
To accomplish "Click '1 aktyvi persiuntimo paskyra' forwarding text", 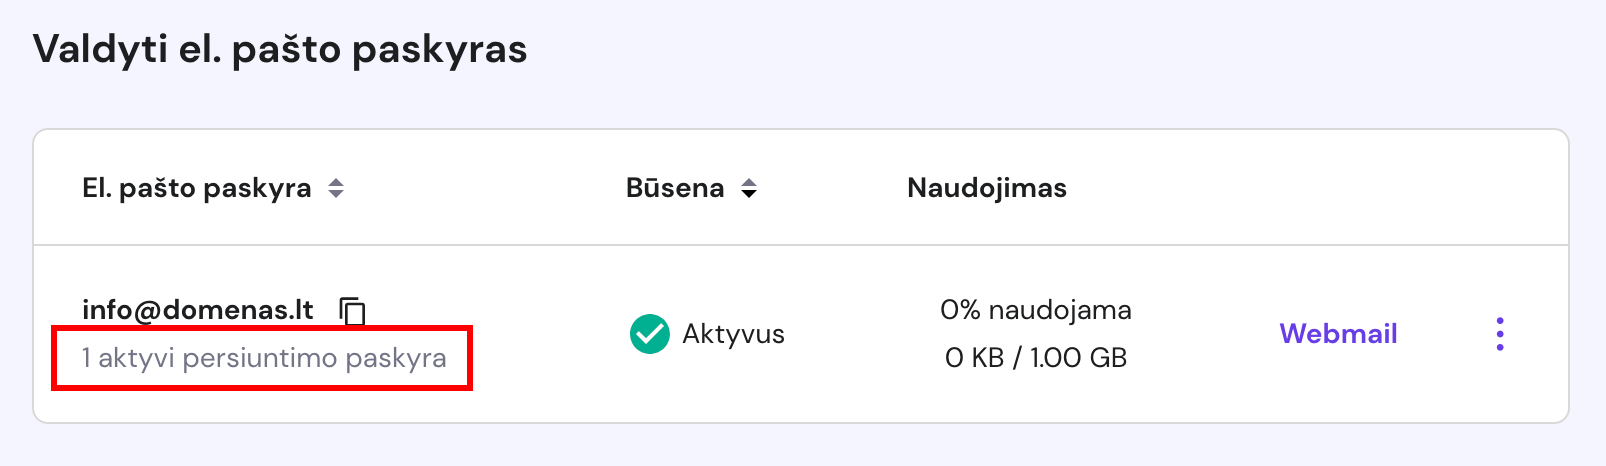I will point(264,358).
